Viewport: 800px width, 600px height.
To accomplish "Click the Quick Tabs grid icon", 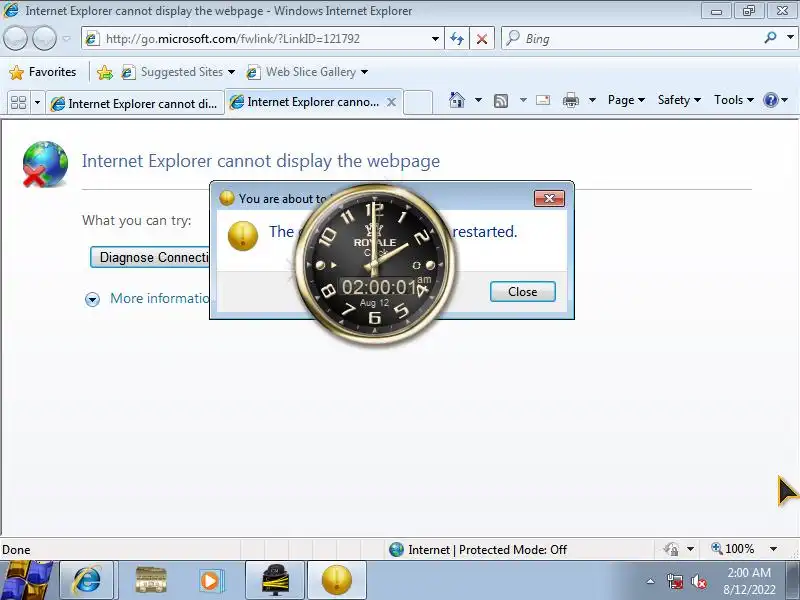I will [18, 103].
